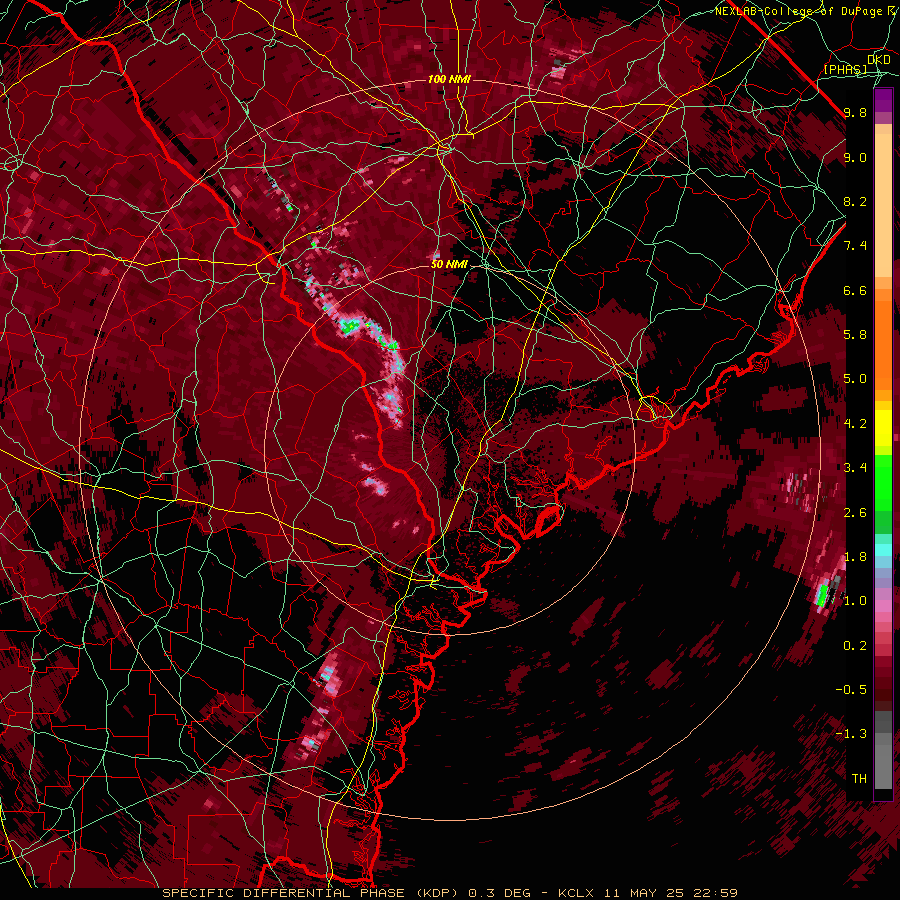This screenshot has width=900, height=900.
Task: Click the 2.6 scale value
Action: point(855,513)
